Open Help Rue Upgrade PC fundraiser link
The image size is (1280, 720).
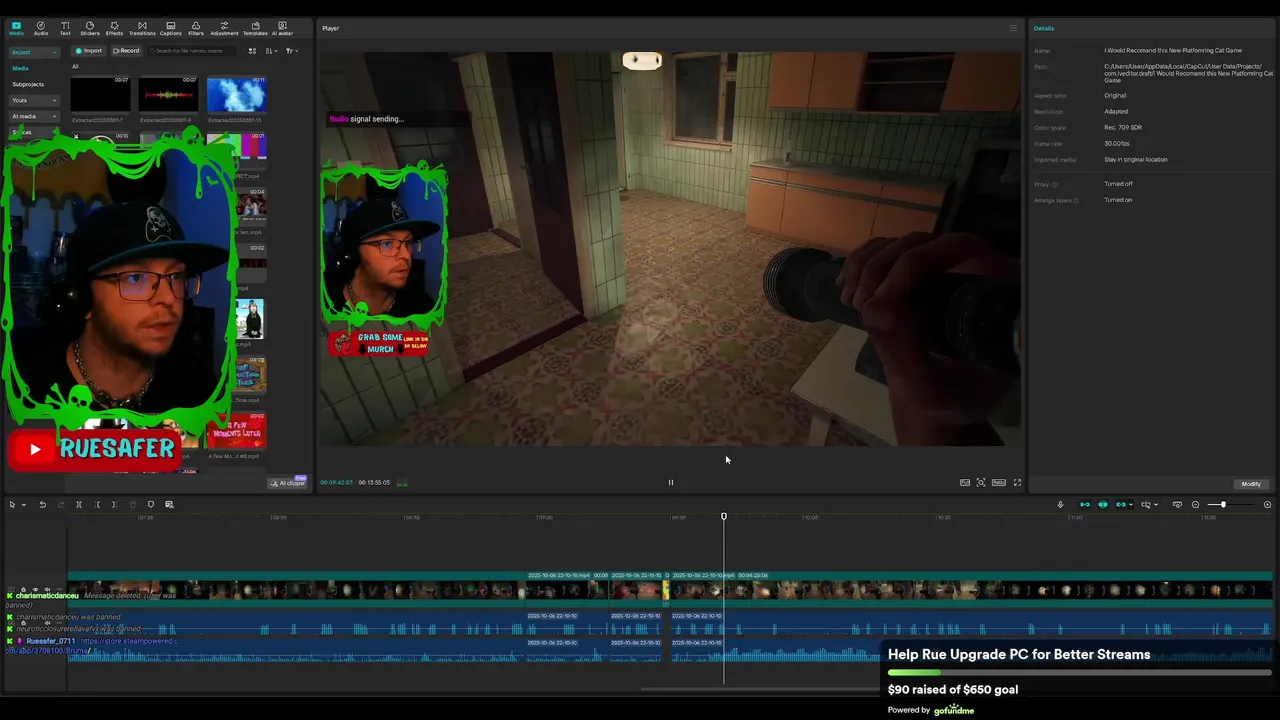pos(1019,655)
